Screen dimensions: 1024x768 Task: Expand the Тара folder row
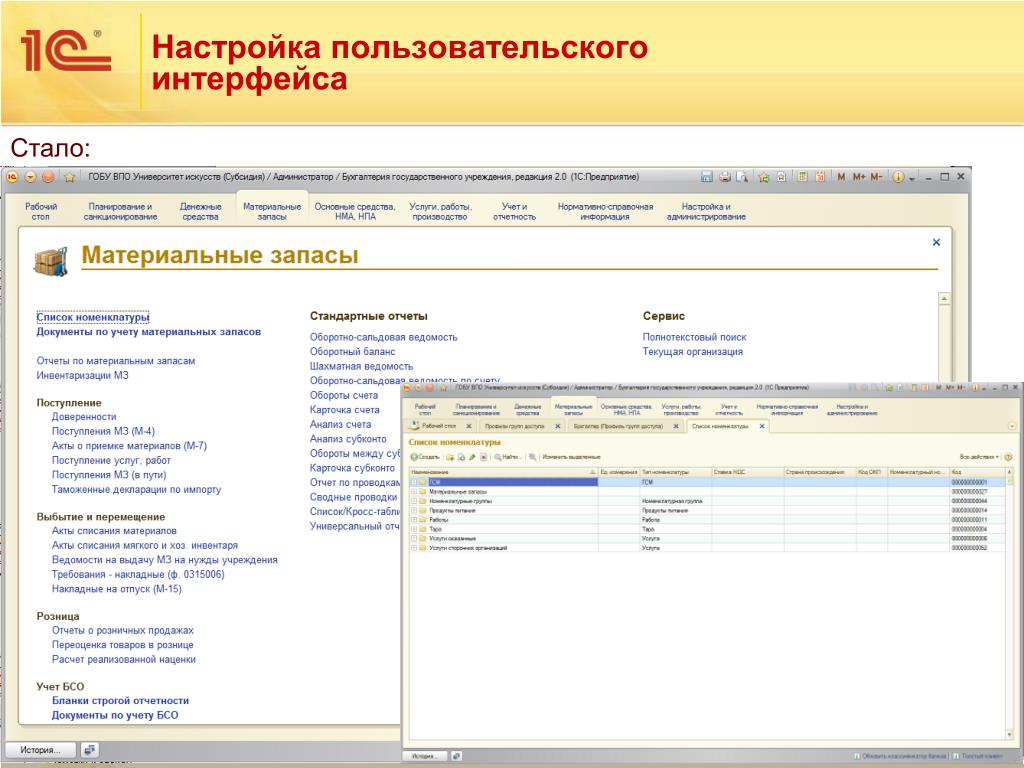[x=413, y=529]
